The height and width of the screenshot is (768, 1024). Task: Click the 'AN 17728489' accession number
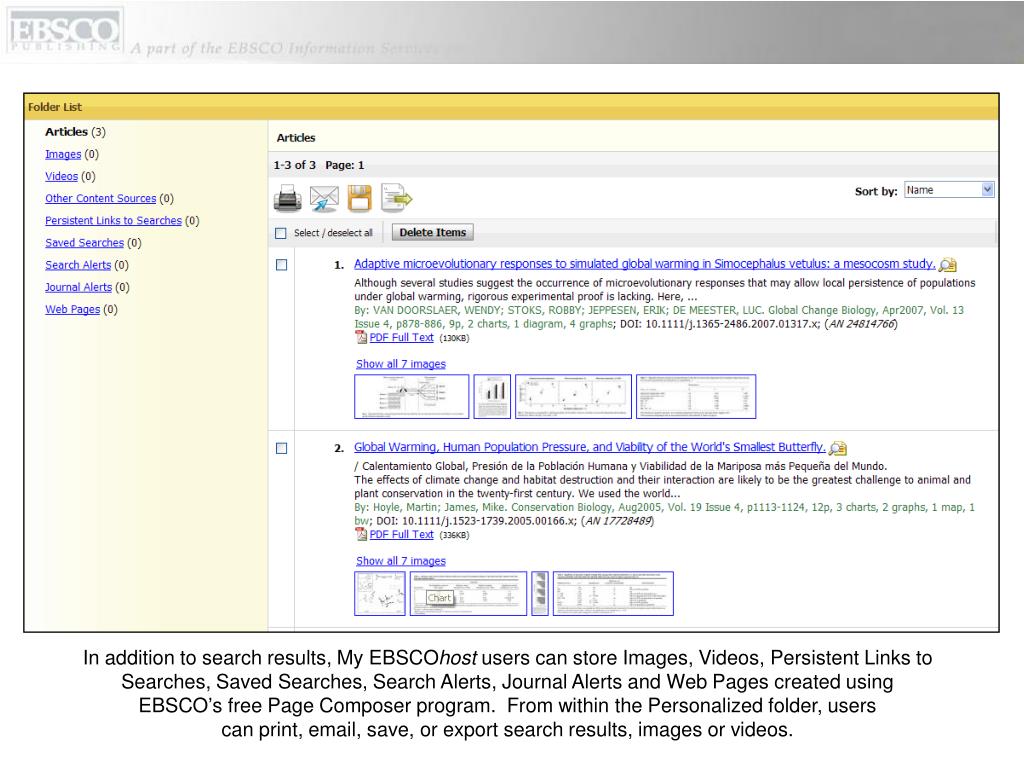click(617, 520)
